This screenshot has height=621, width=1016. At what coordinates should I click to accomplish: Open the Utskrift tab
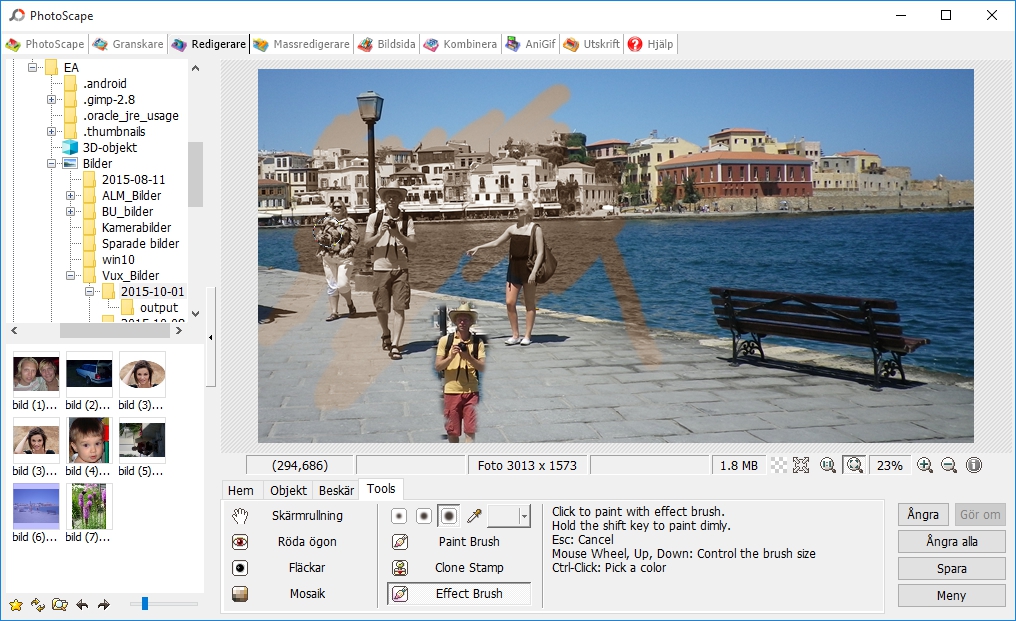tap(592, 44)
